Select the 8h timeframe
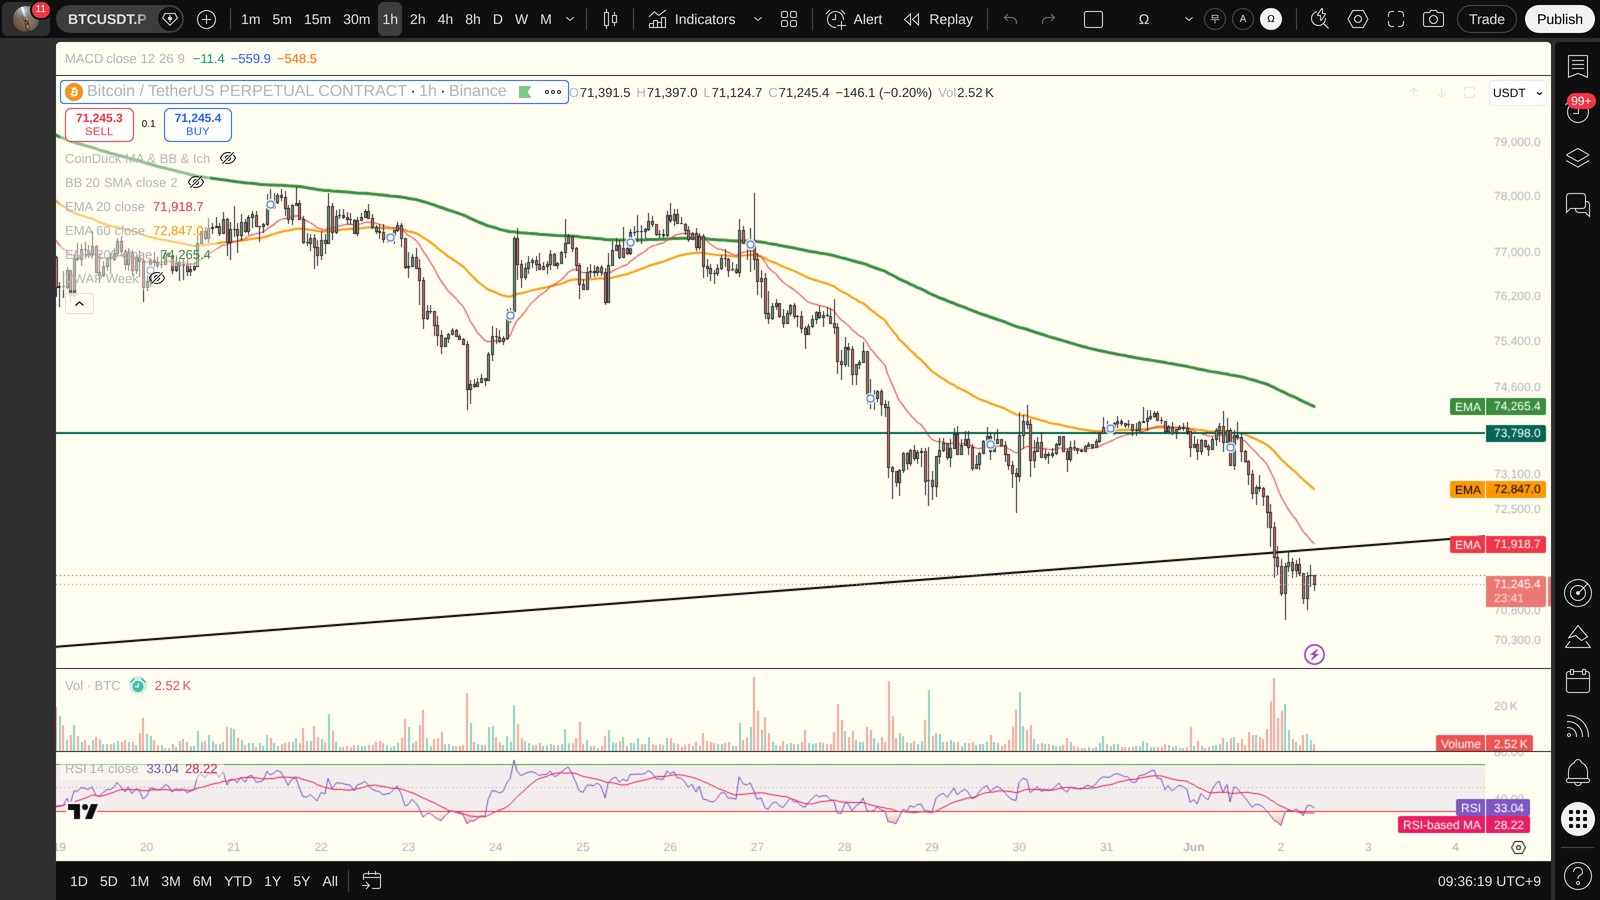Screen dimensions: 1600x900 [473, 19]
